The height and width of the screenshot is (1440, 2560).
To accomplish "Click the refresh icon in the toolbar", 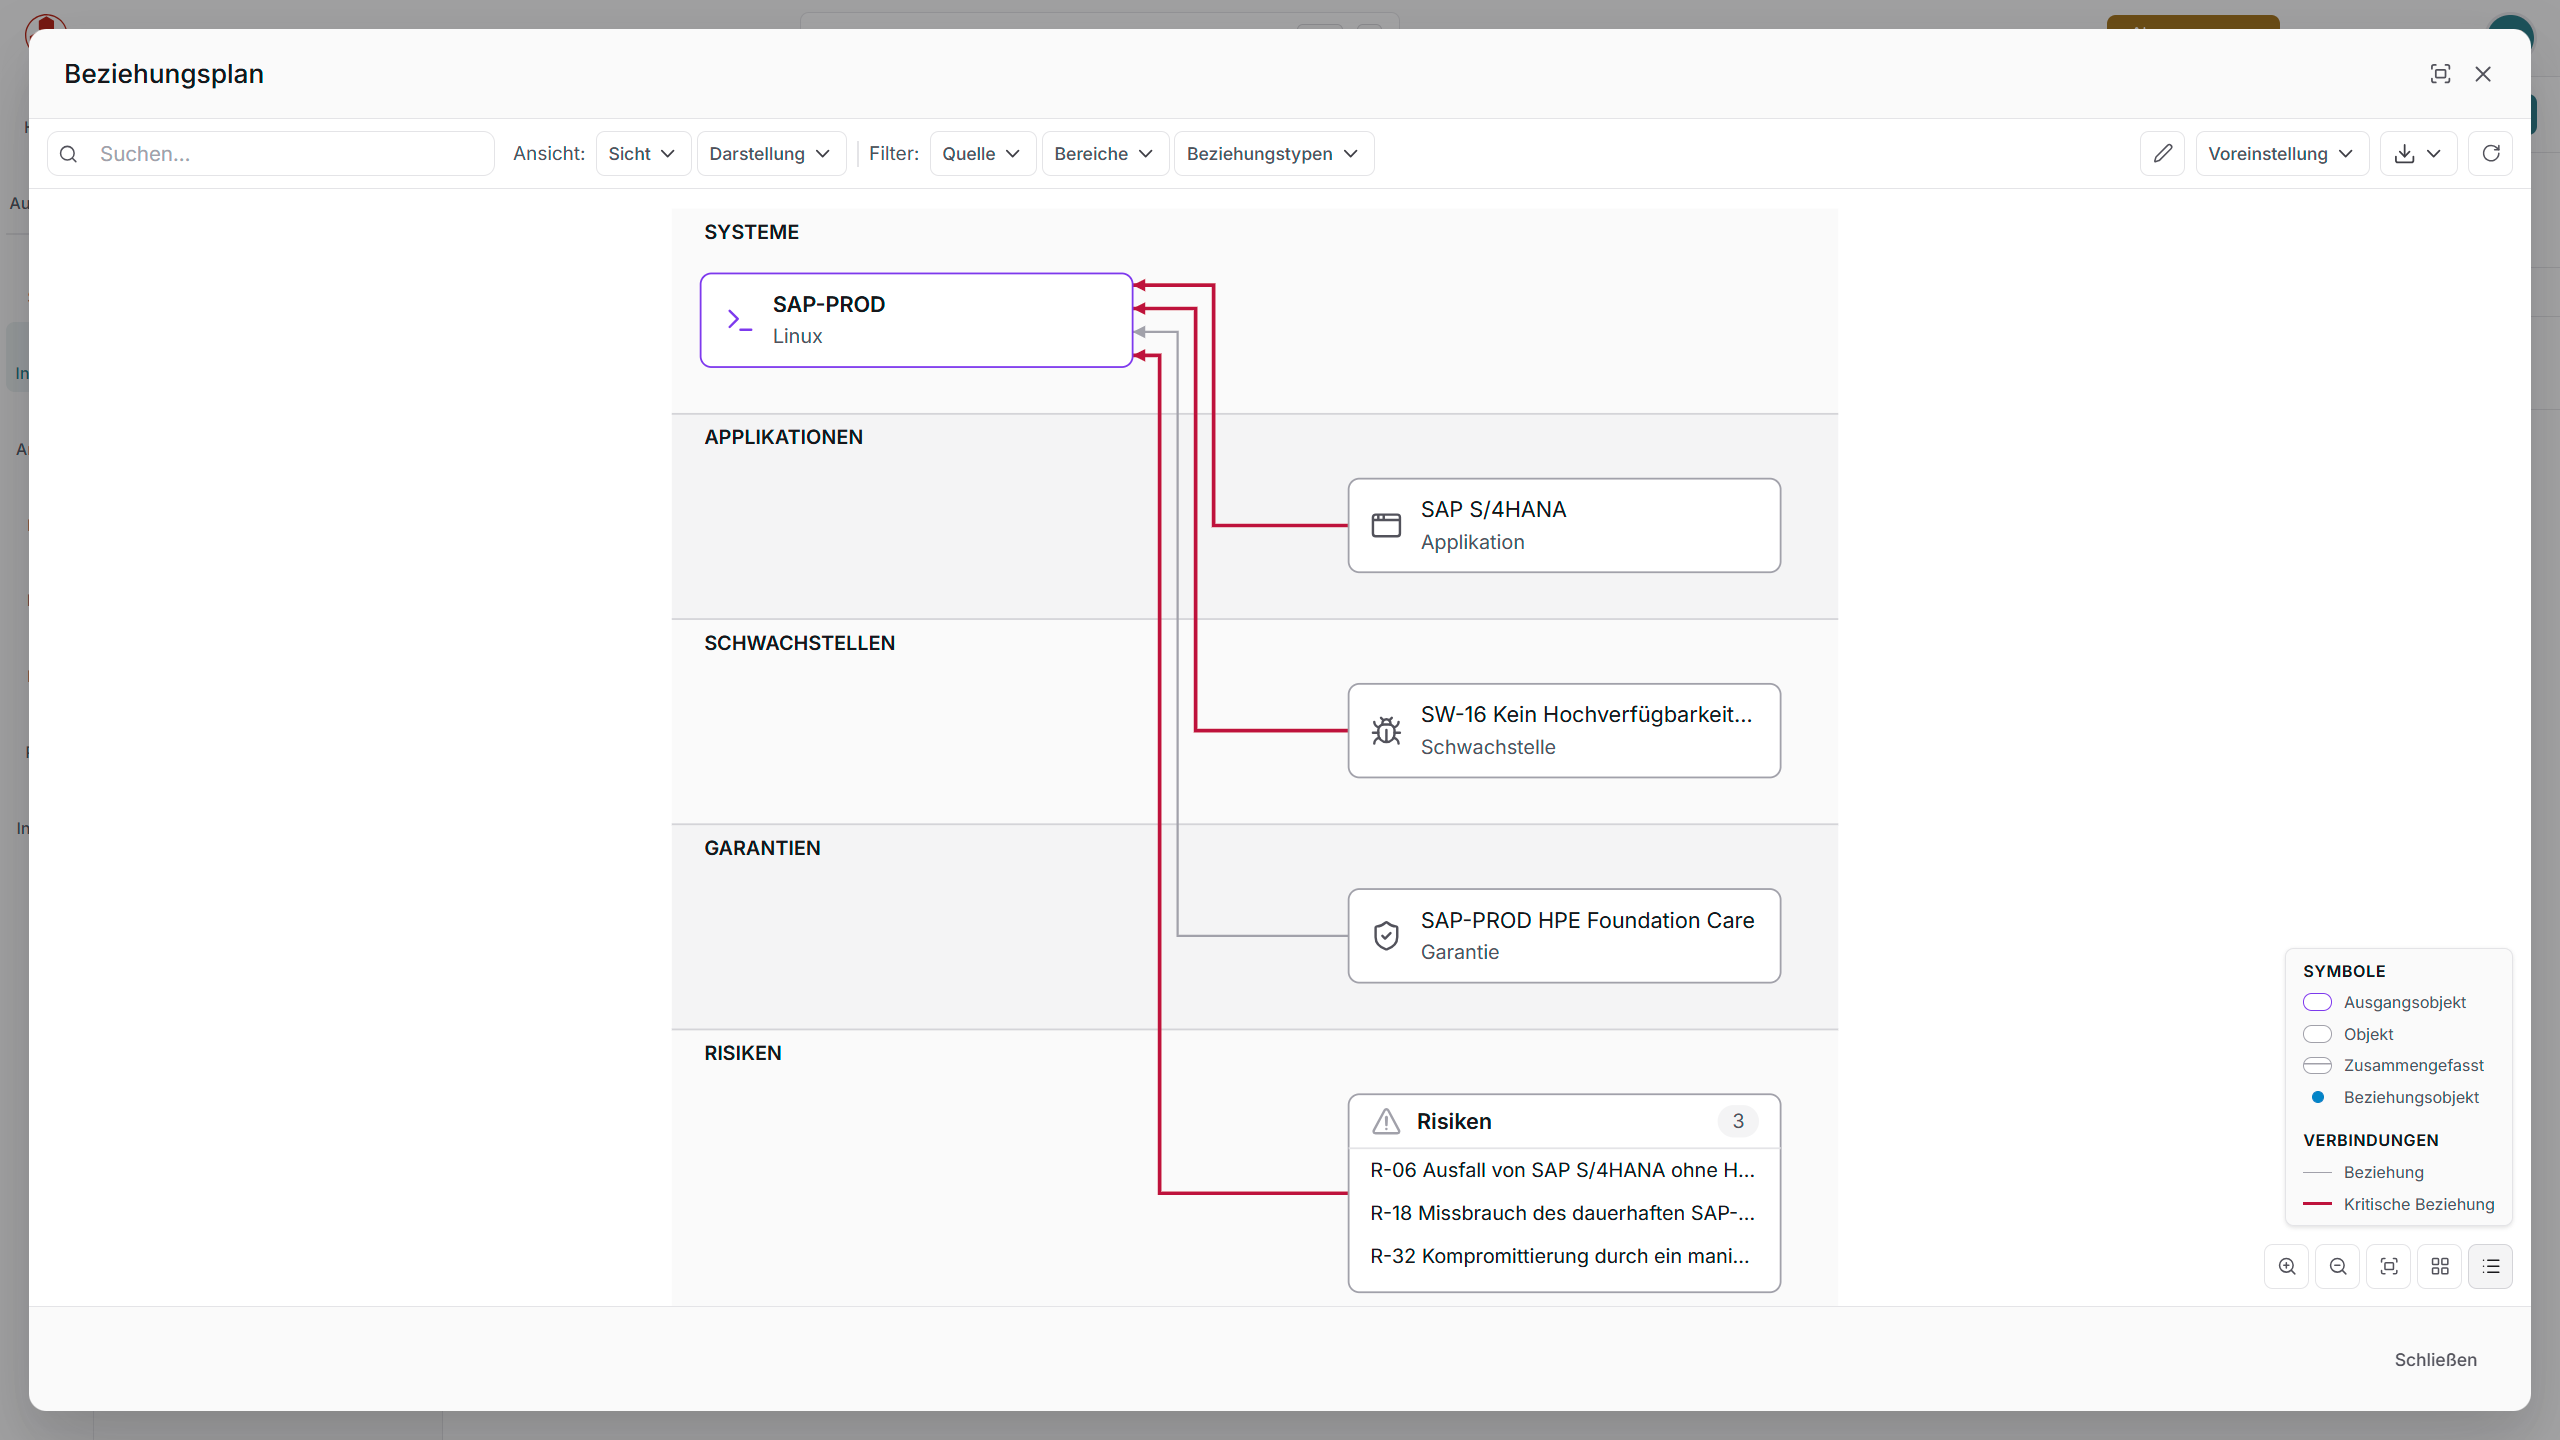I will (2490, 153).
